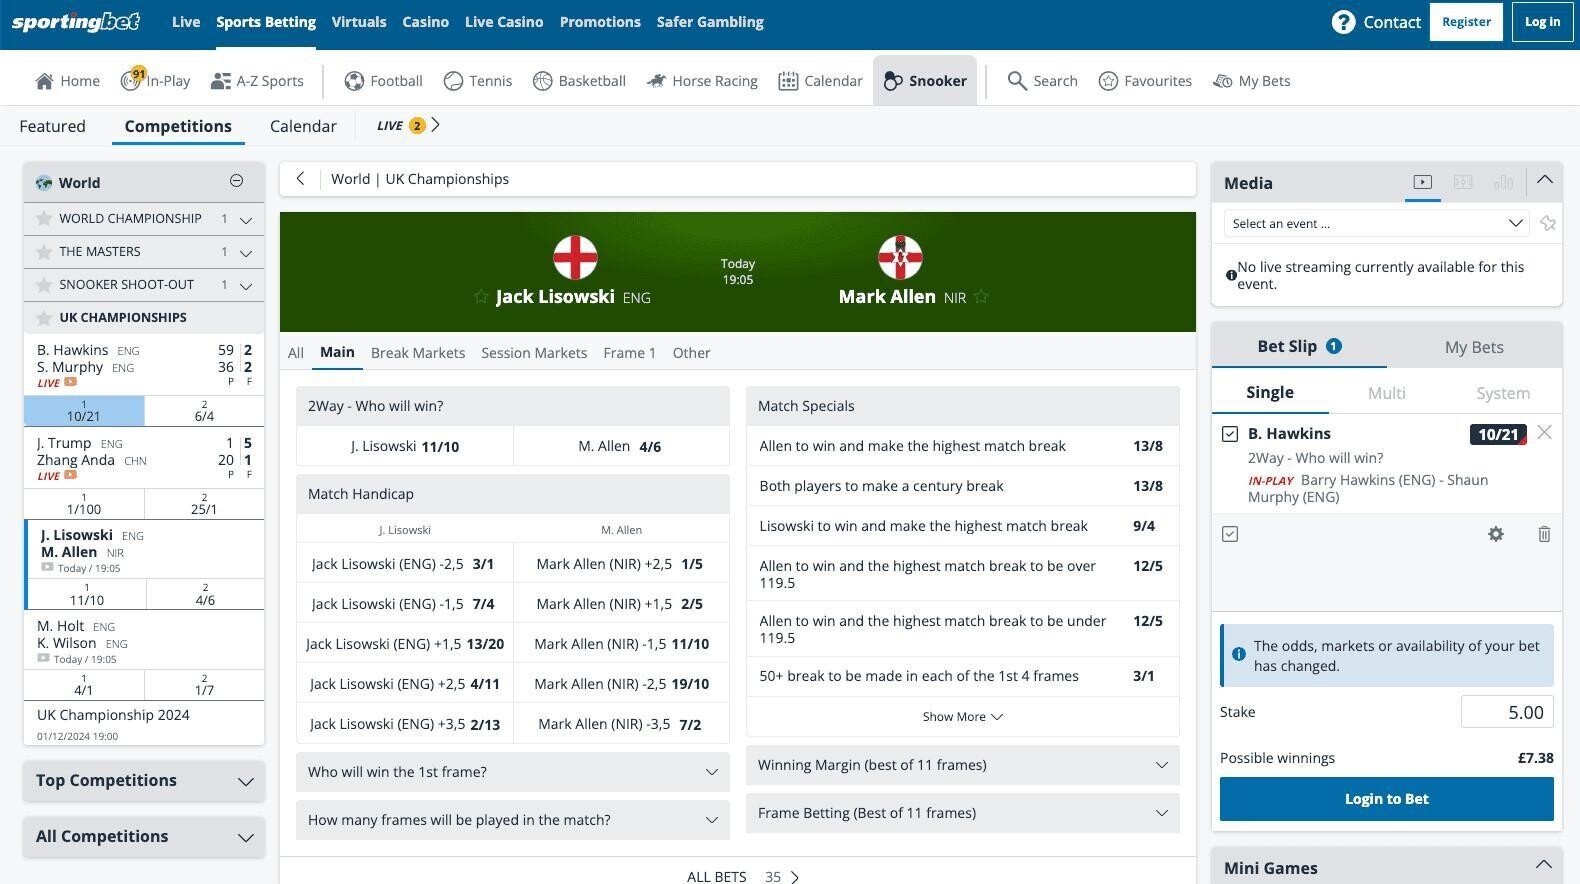Open In-Play with 91 badge
1580x884 pixels.
[155, 81]
